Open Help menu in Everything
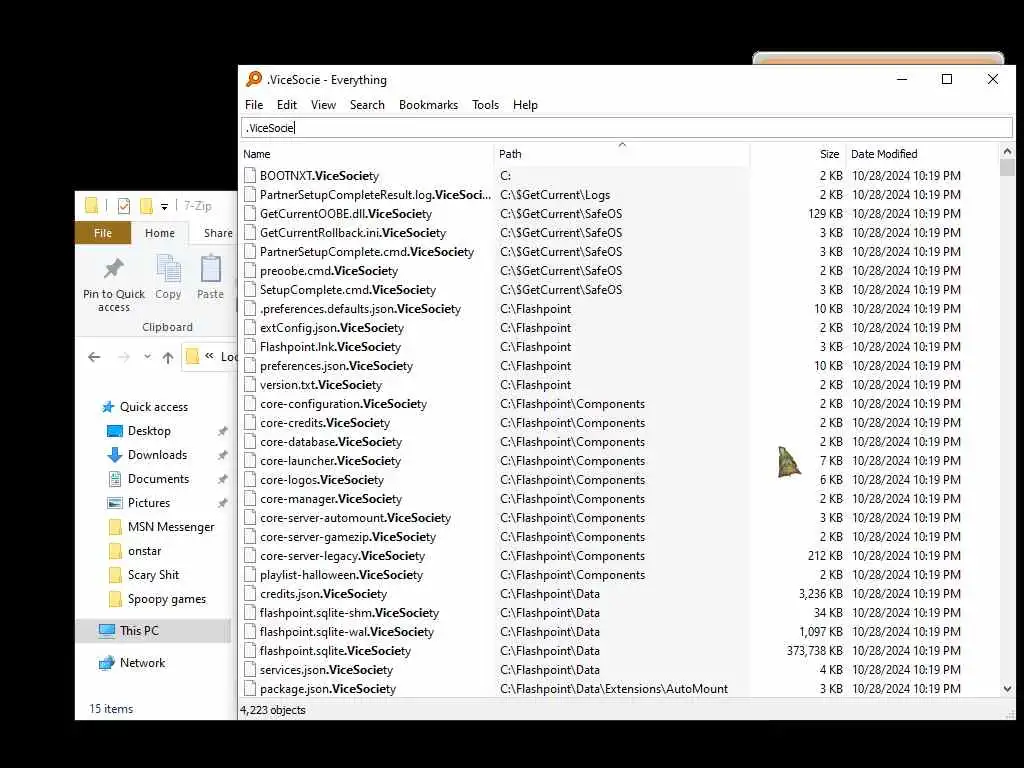Screen dimensions: 1024x768 [525, 104]
